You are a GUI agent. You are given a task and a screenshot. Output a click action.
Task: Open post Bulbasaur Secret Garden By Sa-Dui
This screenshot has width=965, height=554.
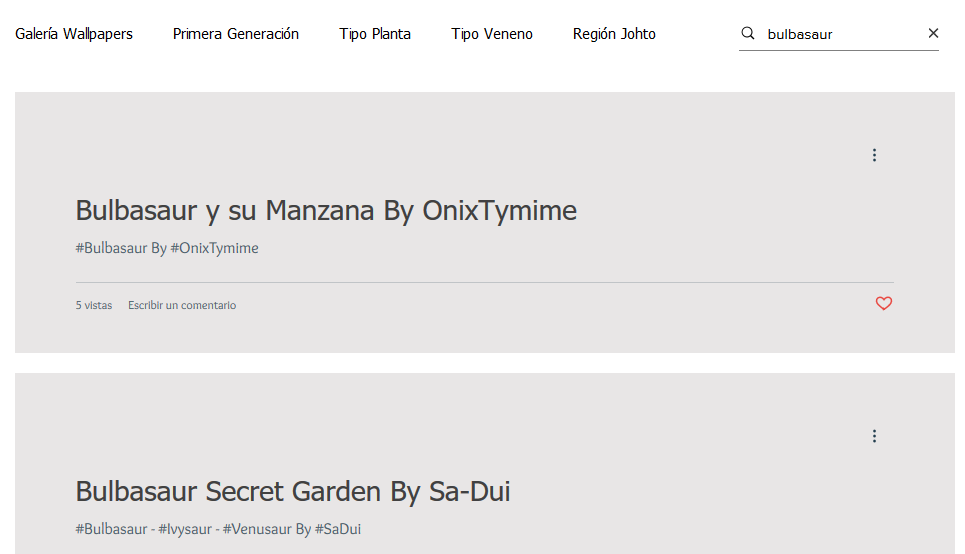[293, 491]
